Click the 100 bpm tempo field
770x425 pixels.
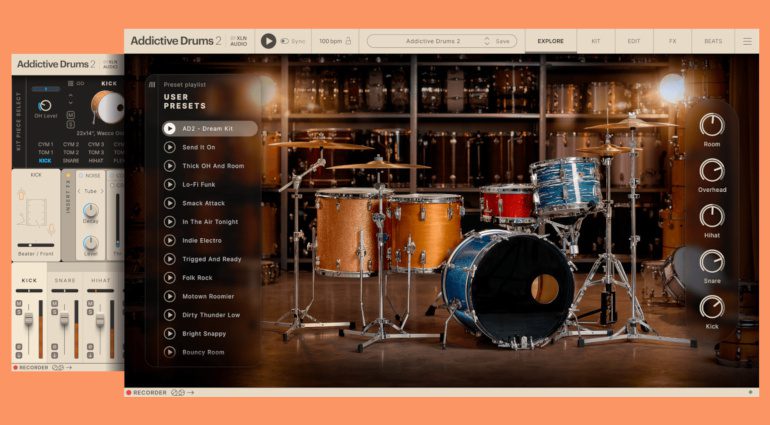point(329,41)
